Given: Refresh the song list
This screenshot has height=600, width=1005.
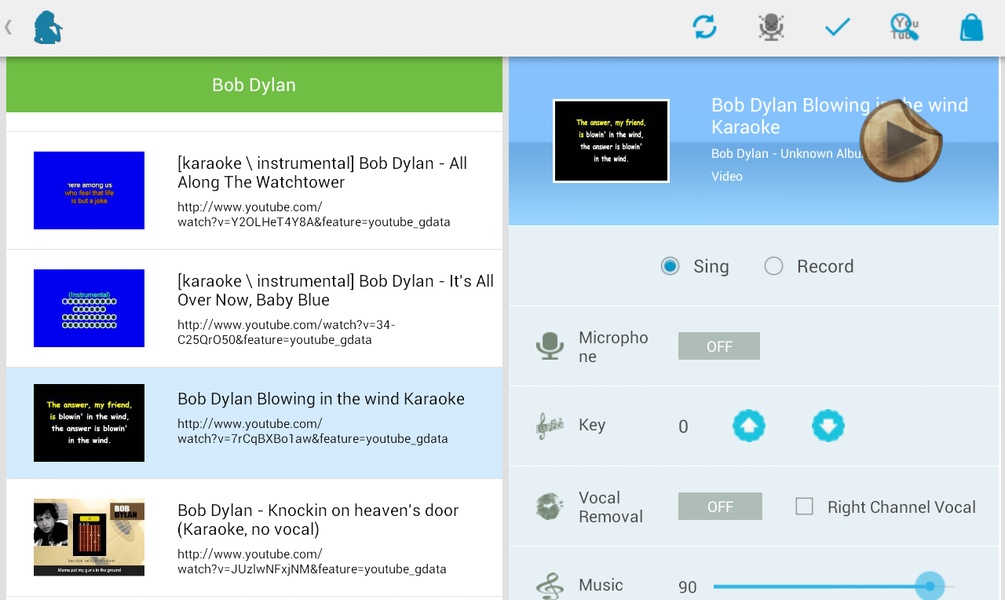Looking at the screenshot, I should [704, 27].
